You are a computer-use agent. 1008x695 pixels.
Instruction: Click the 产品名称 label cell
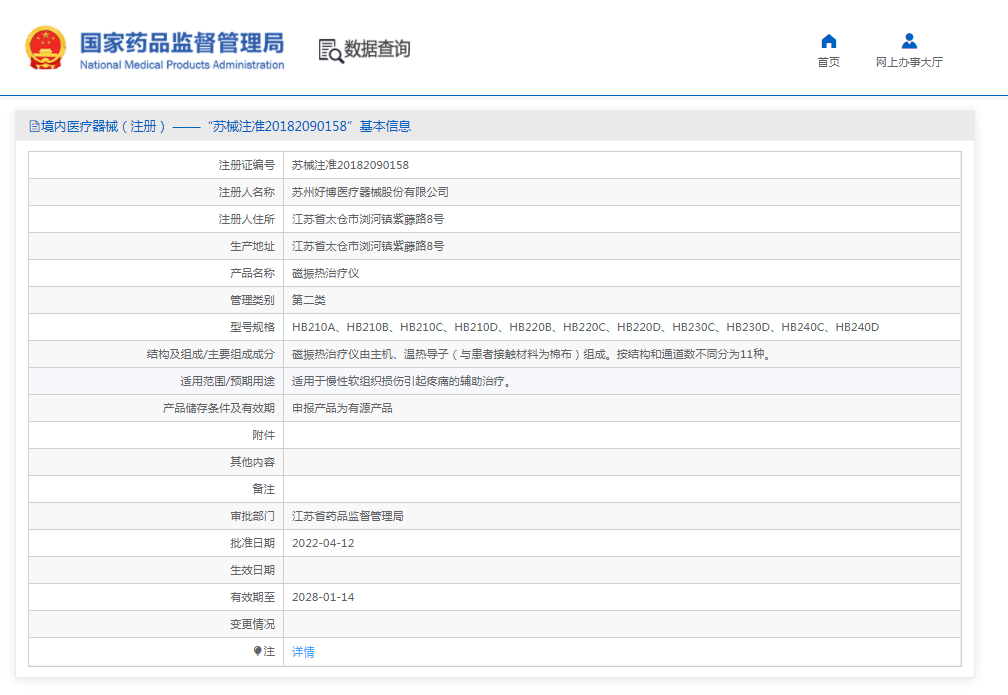[x=156, y=273]
